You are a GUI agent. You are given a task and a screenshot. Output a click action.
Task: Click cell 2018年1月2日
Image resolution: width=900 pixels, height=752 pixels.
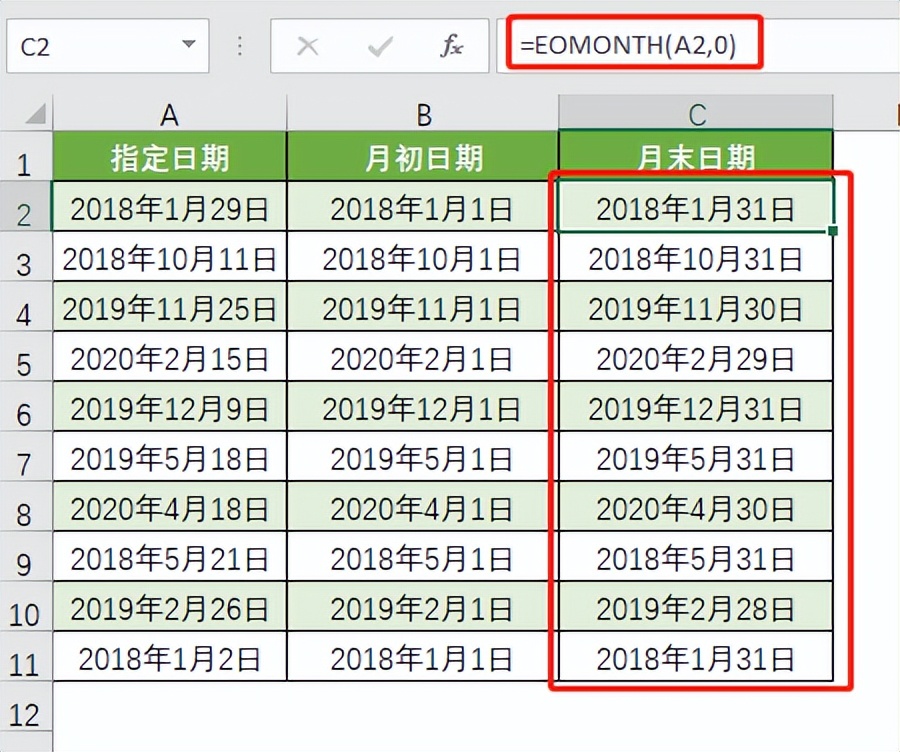169,657
